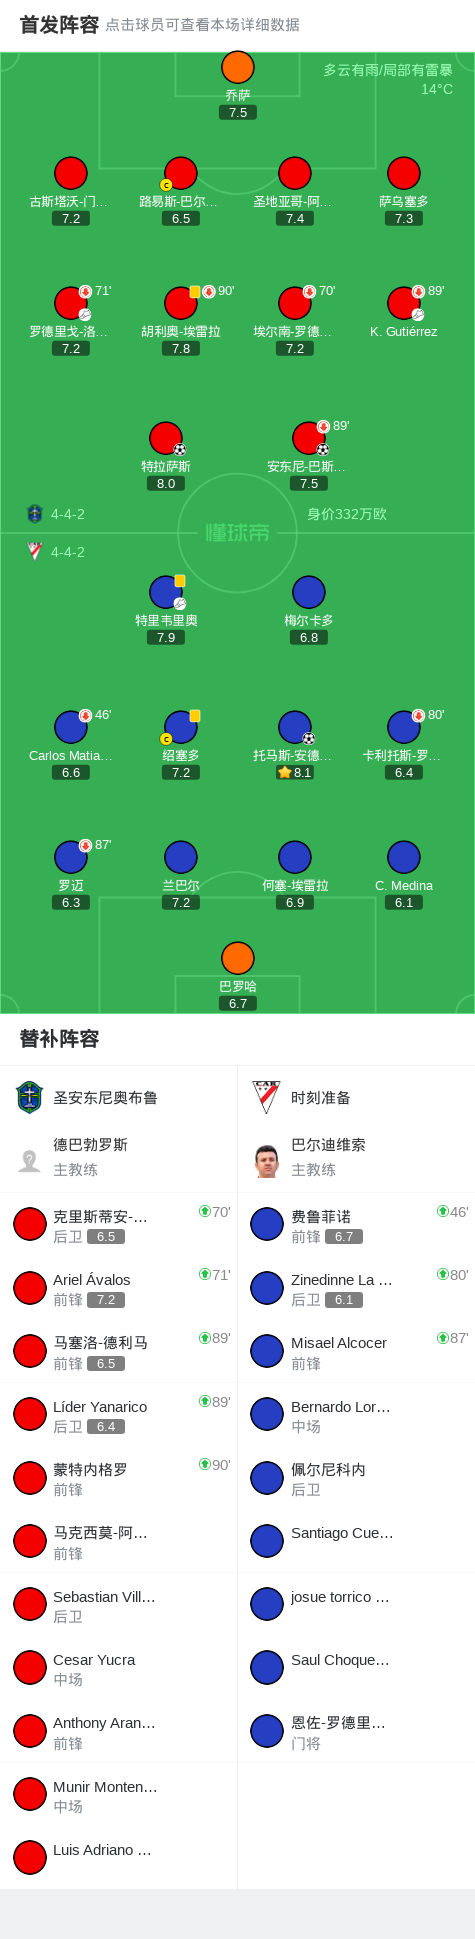Select 托马斯-安德 star player rated 8.1
The image size is (475, 1939).
click(295, 727)
